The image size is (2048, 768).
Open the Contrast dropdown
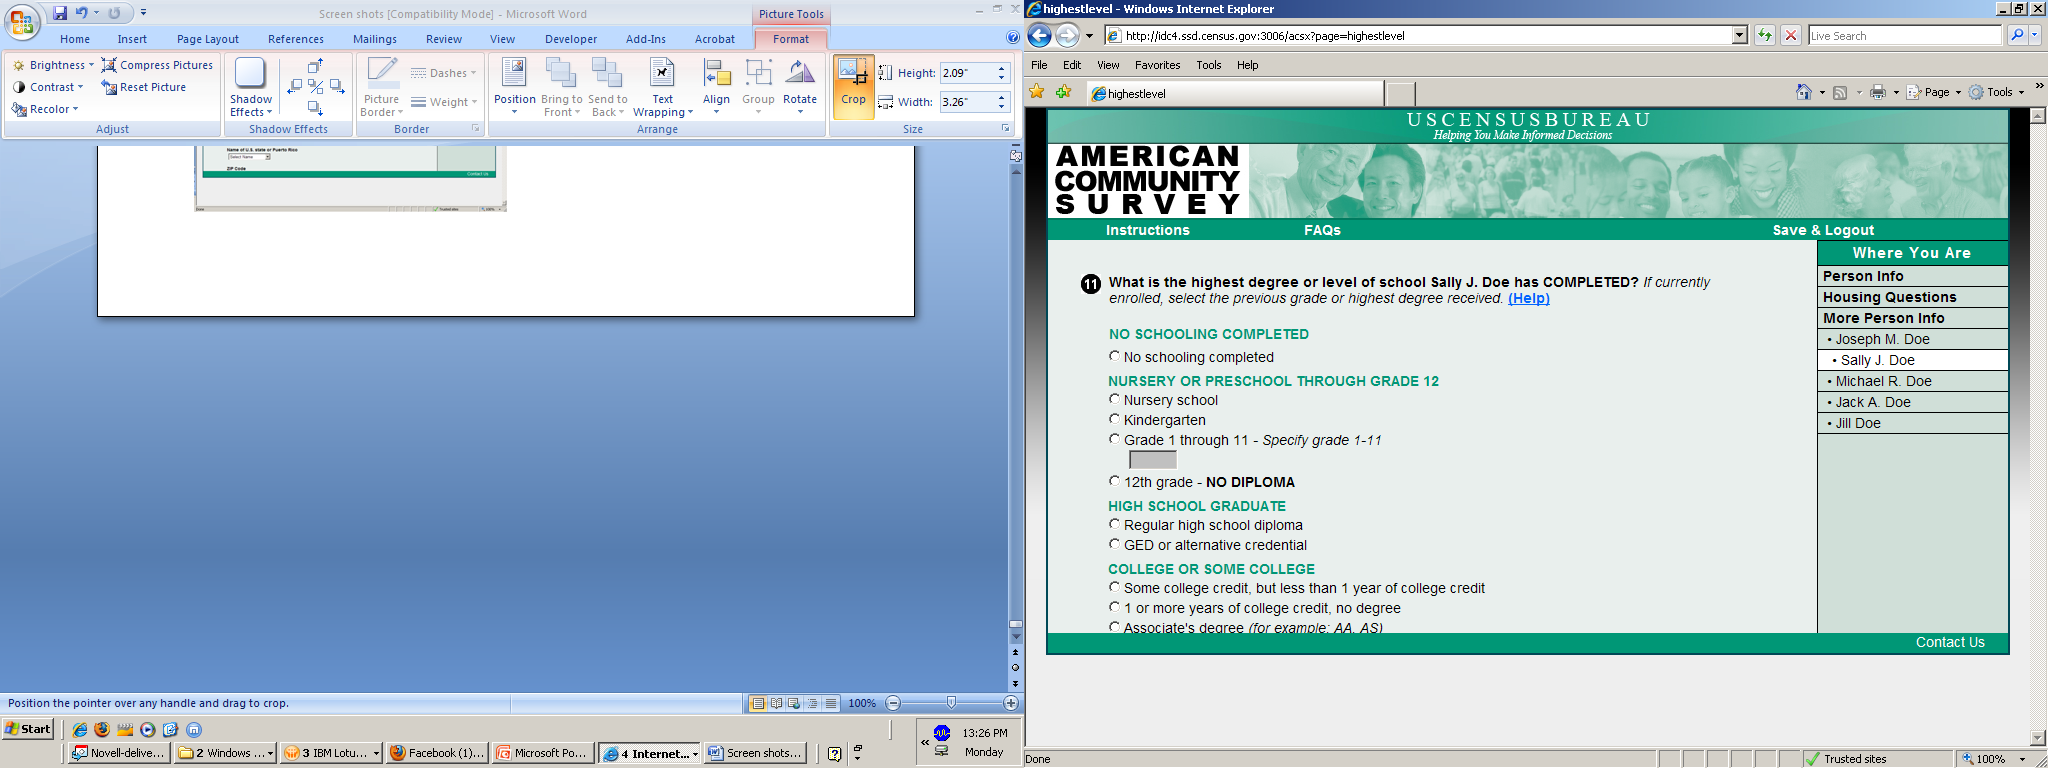tap(48, 87)
